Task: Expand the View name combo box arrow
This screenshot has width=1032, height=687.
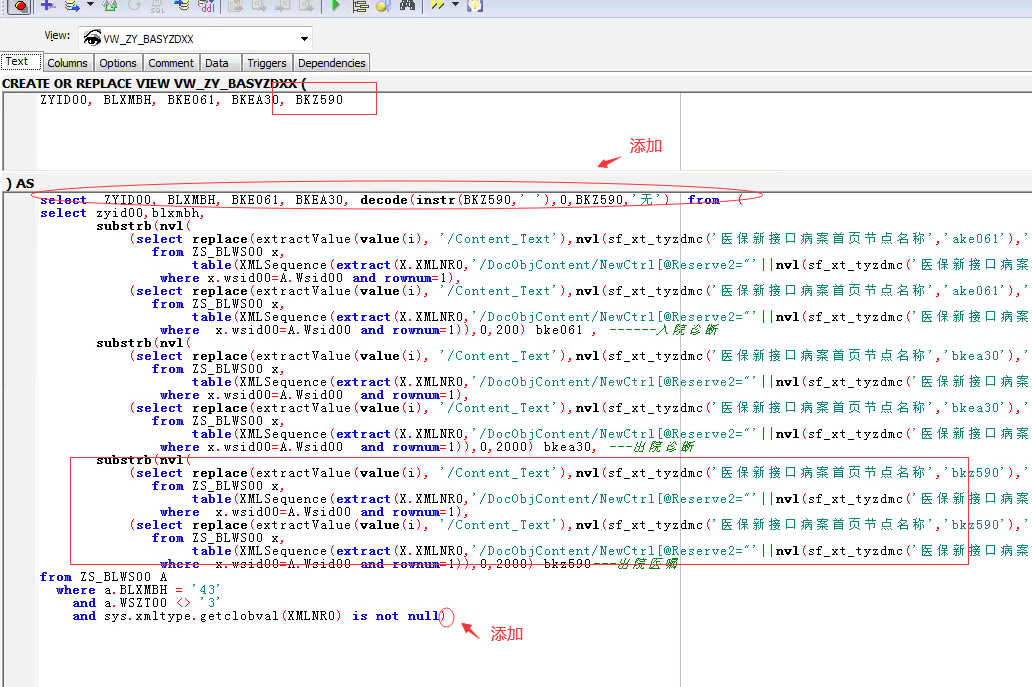Action: click(303, 39)
